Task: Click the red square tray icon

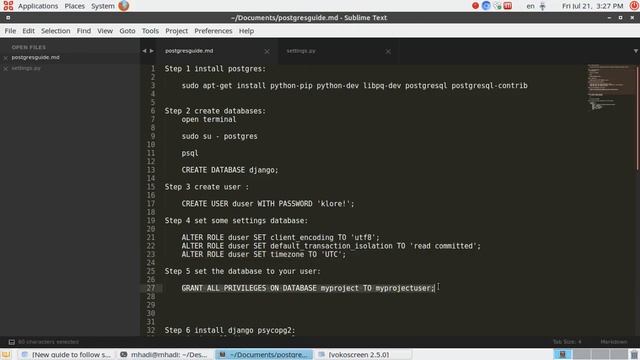Action: (508, 6)
